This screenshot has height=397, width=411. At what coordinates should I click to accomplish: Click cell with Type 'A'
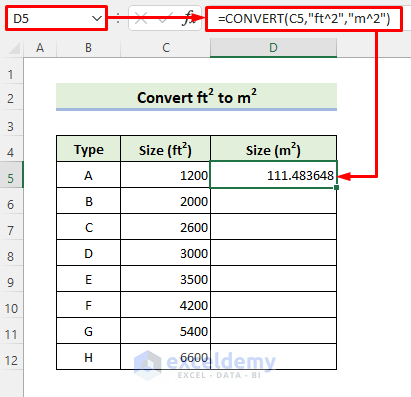tap(89, 175)
